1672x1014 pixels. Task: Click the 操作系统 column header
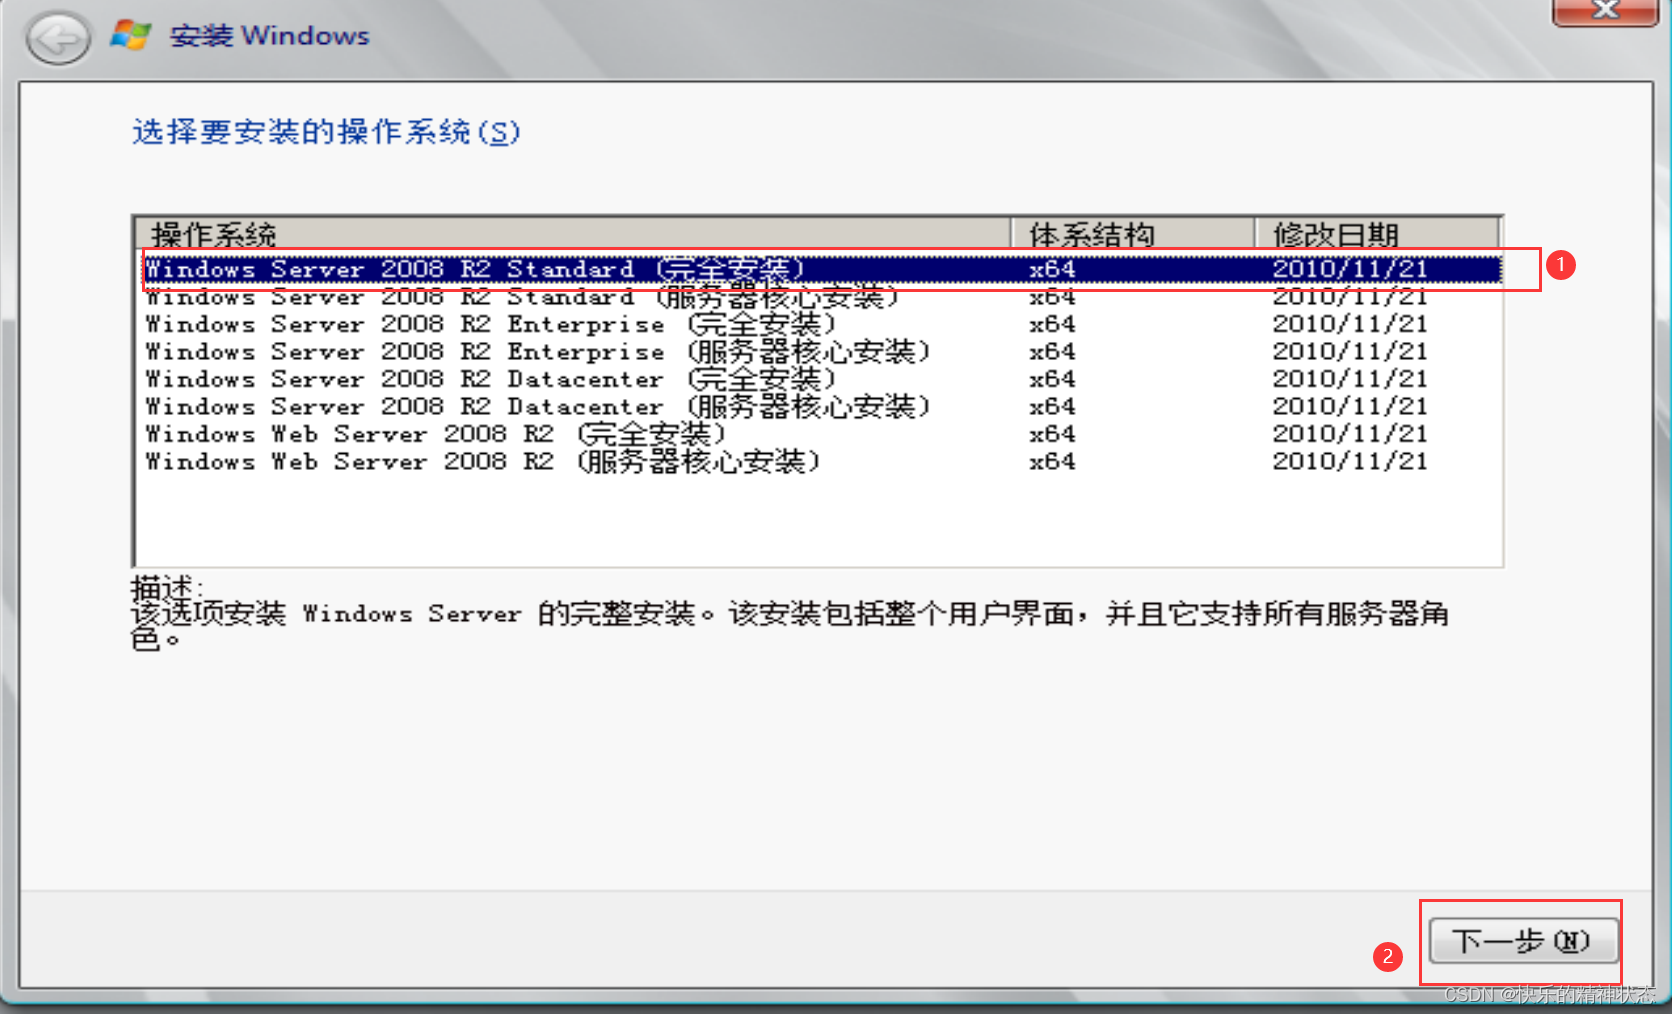(x=573, y=234)
